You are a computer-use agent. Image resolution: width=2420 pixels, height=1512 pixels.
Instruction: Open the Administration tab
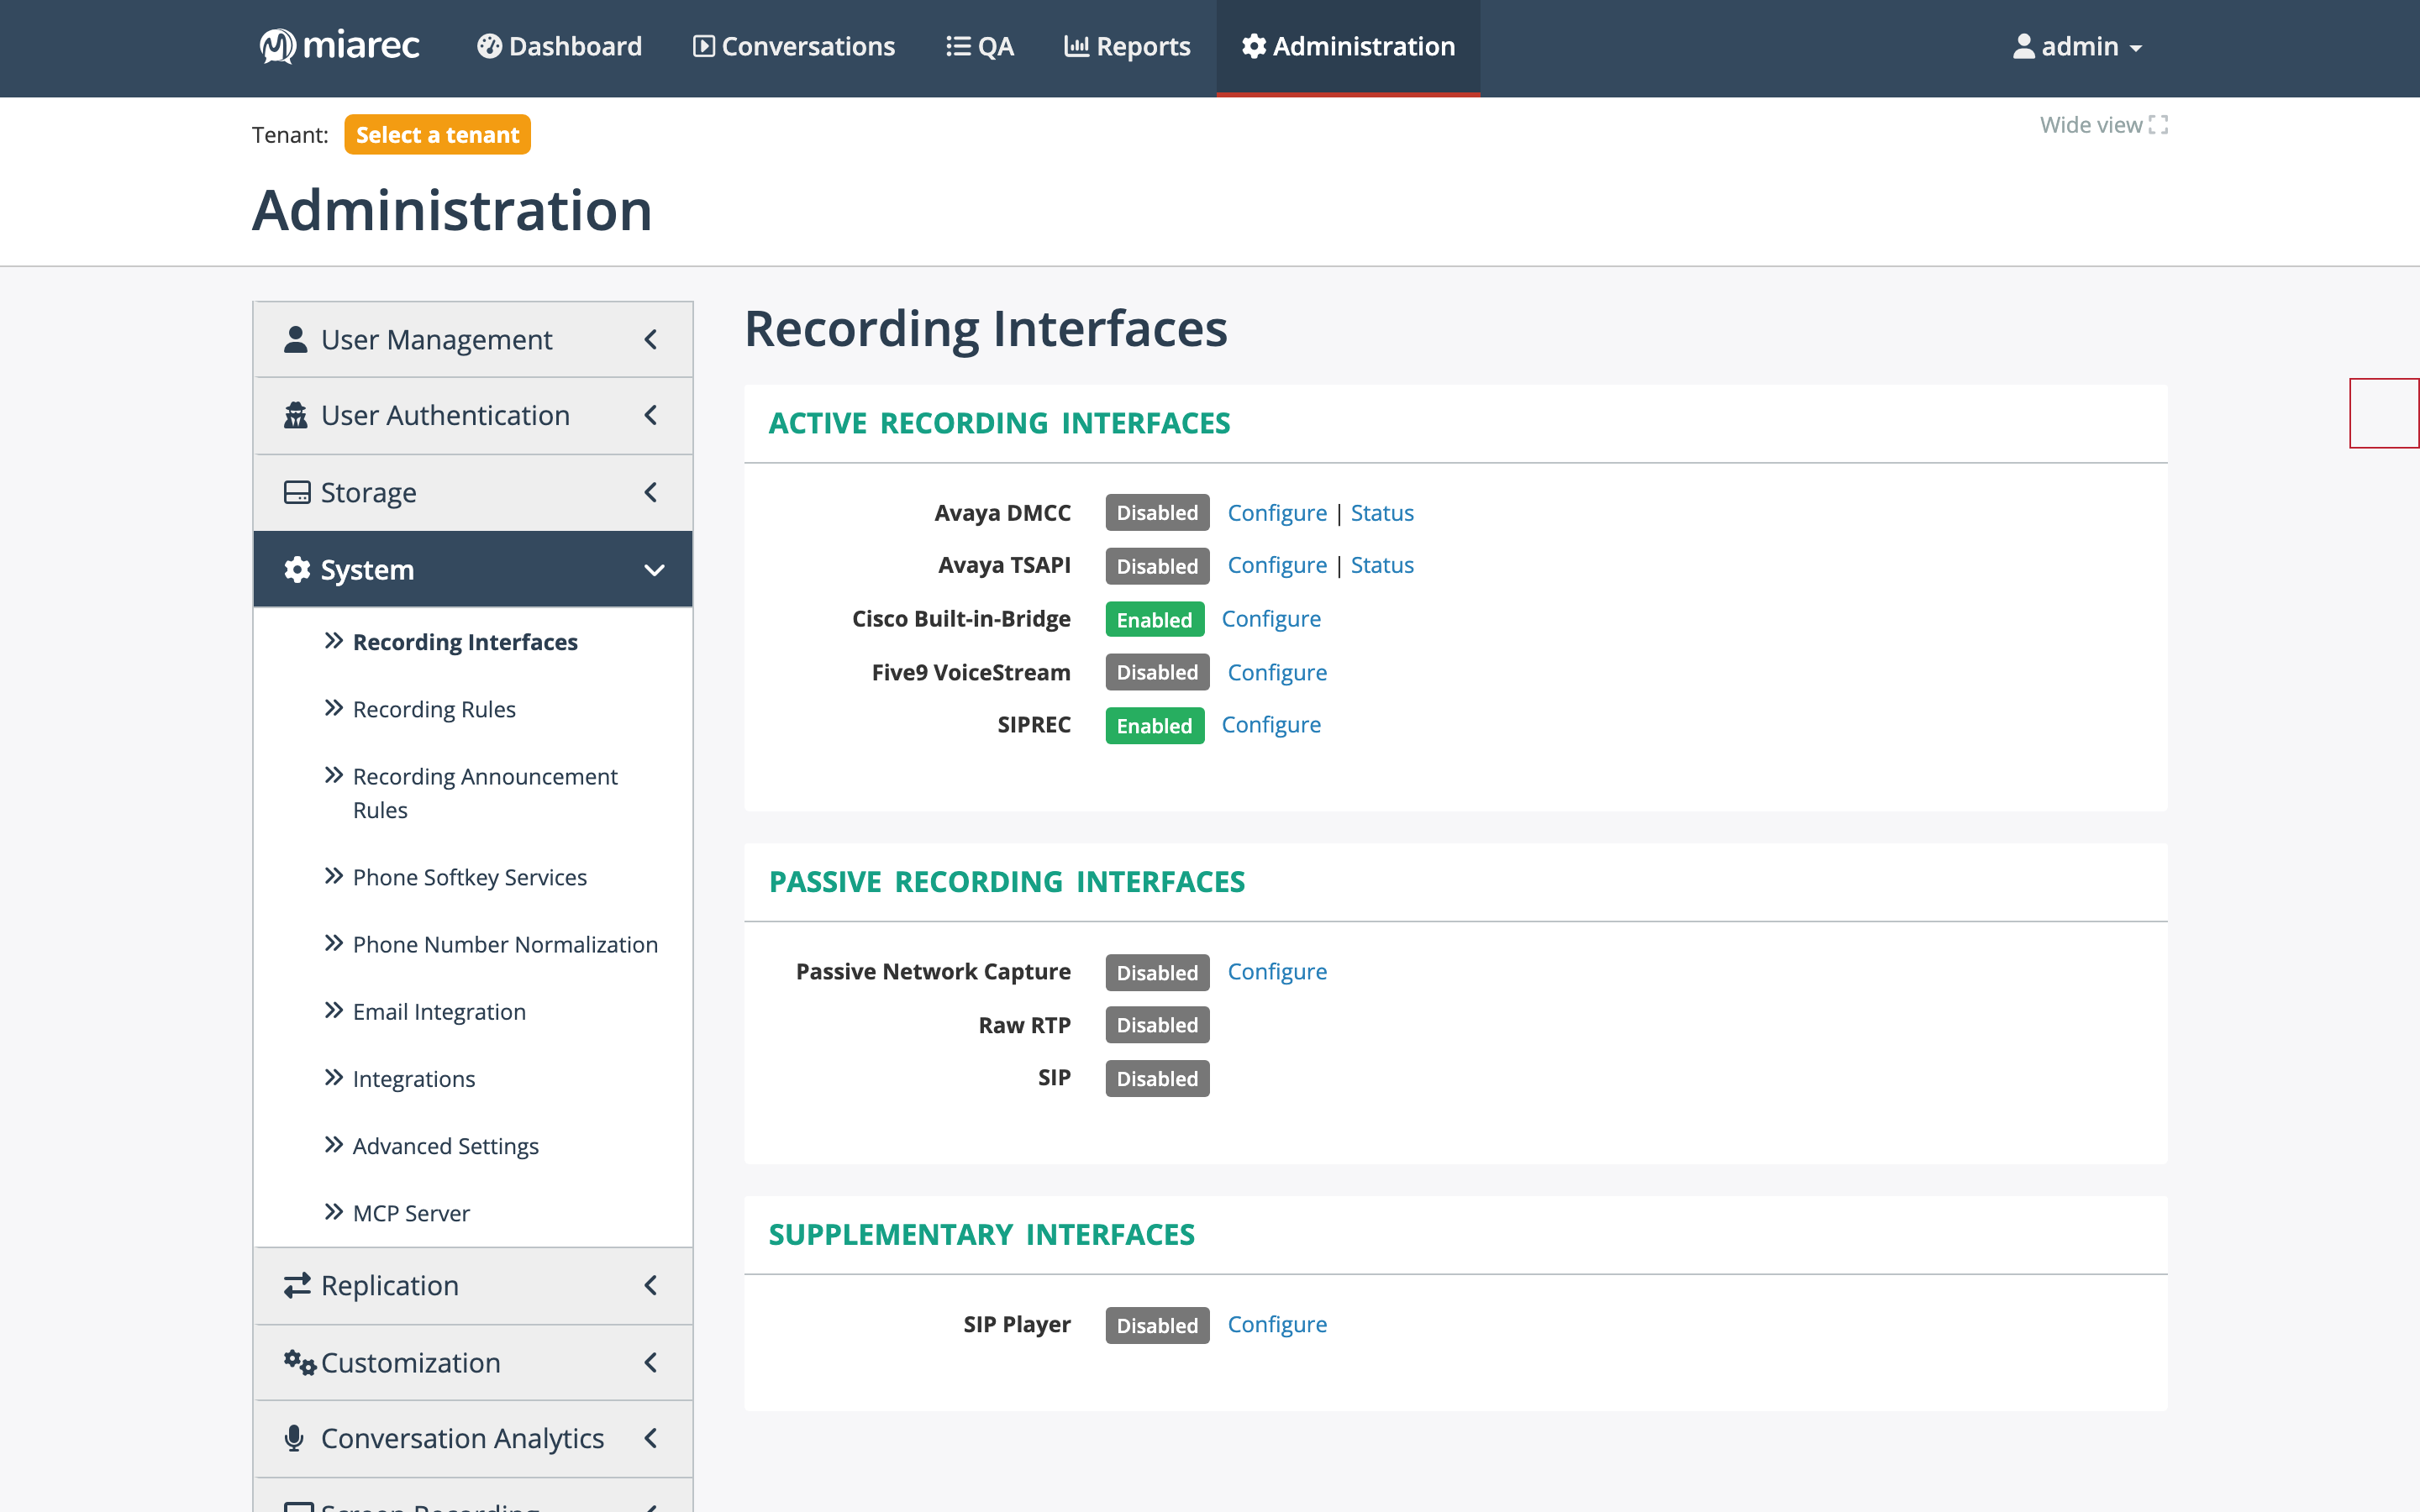click(x=1348, y=46)
